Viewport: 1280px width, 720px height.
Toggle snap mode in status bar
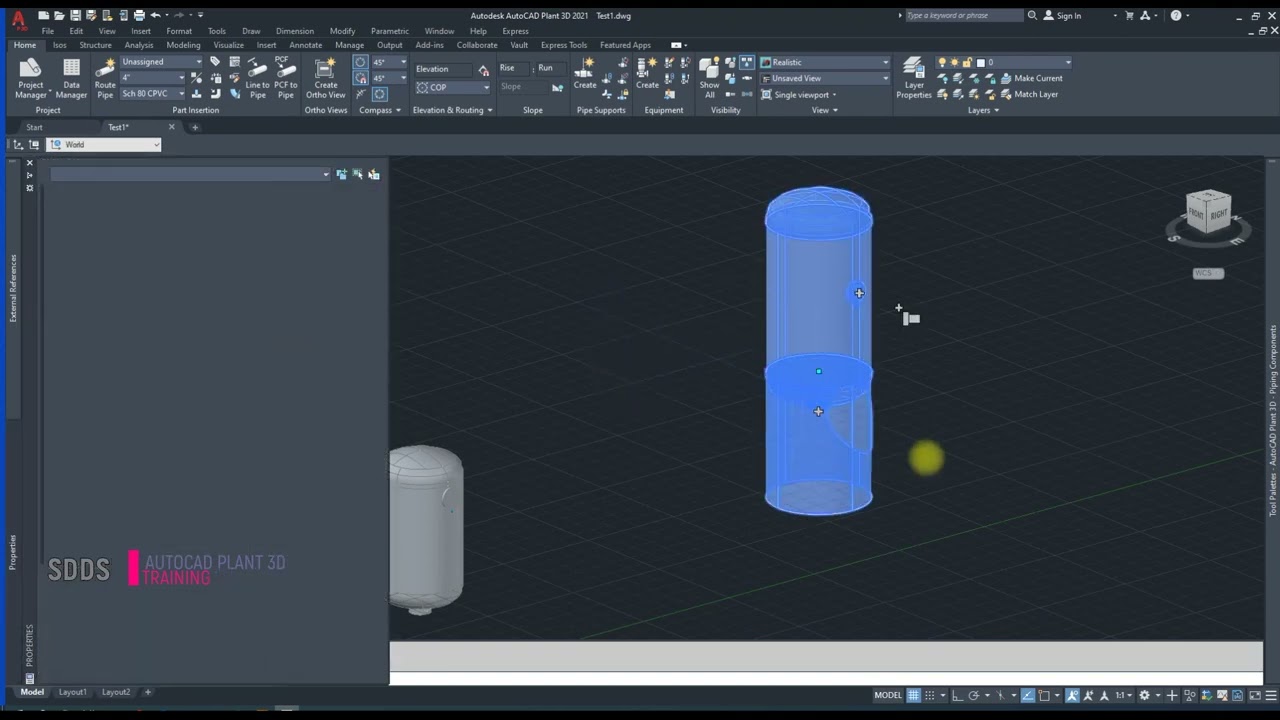pyautogui.click(x=931, y=695)
